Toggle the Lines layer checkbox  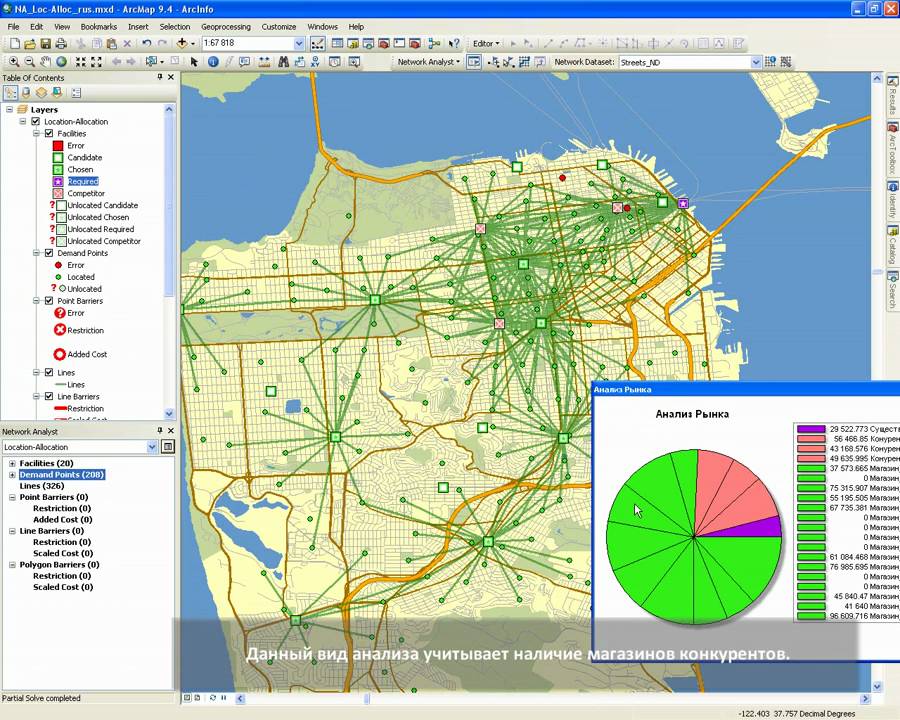coord(49,372)
